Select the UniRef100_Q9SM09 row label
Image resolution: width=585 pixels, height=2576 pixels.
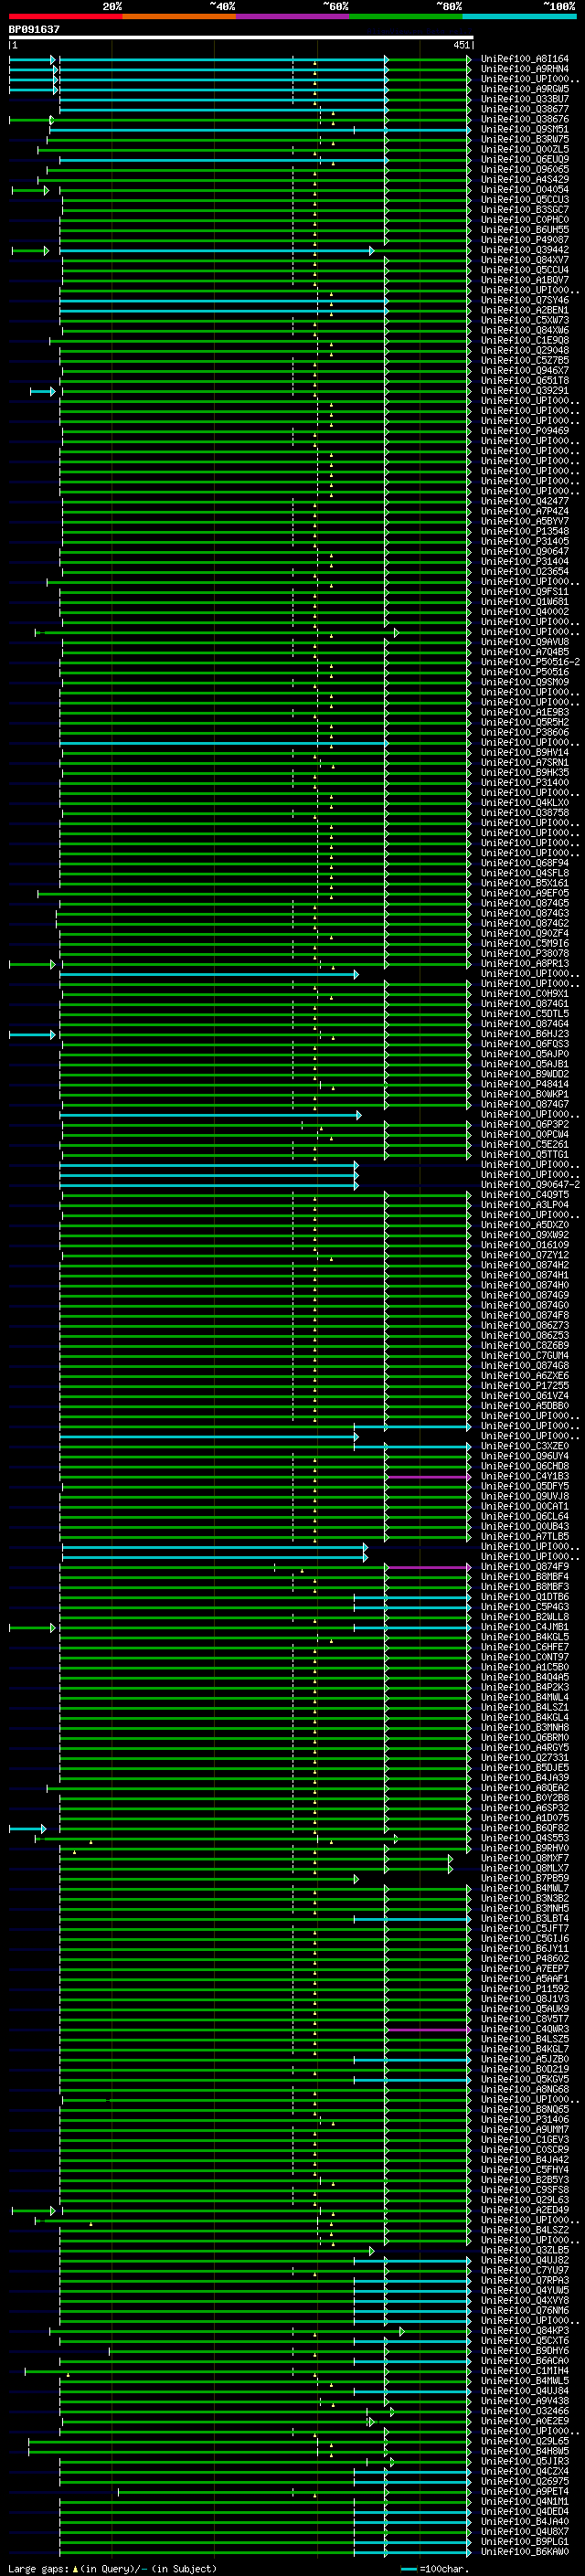[525, 682]
